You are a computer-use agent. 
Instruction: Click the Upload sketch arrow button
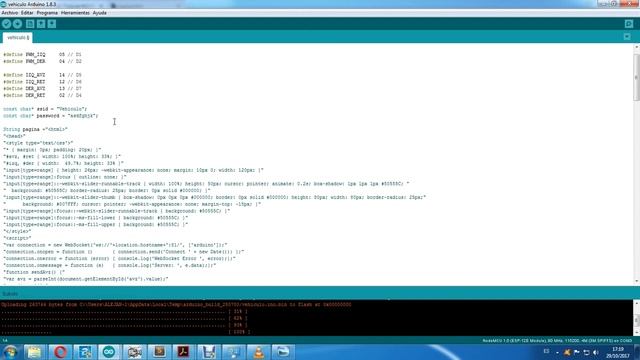pos(18,24)
